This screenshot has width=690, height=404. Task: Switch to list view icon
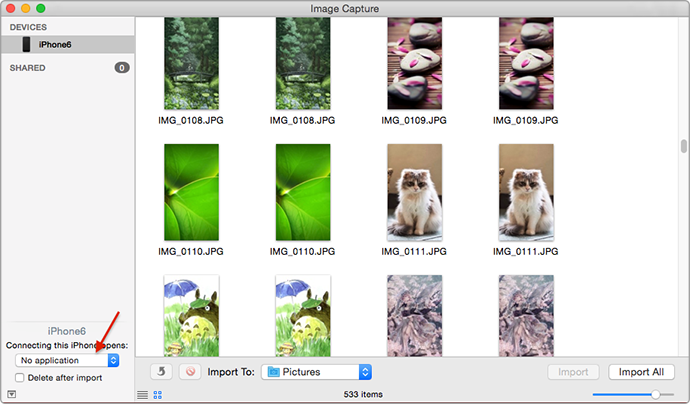(x=143, y=395)
